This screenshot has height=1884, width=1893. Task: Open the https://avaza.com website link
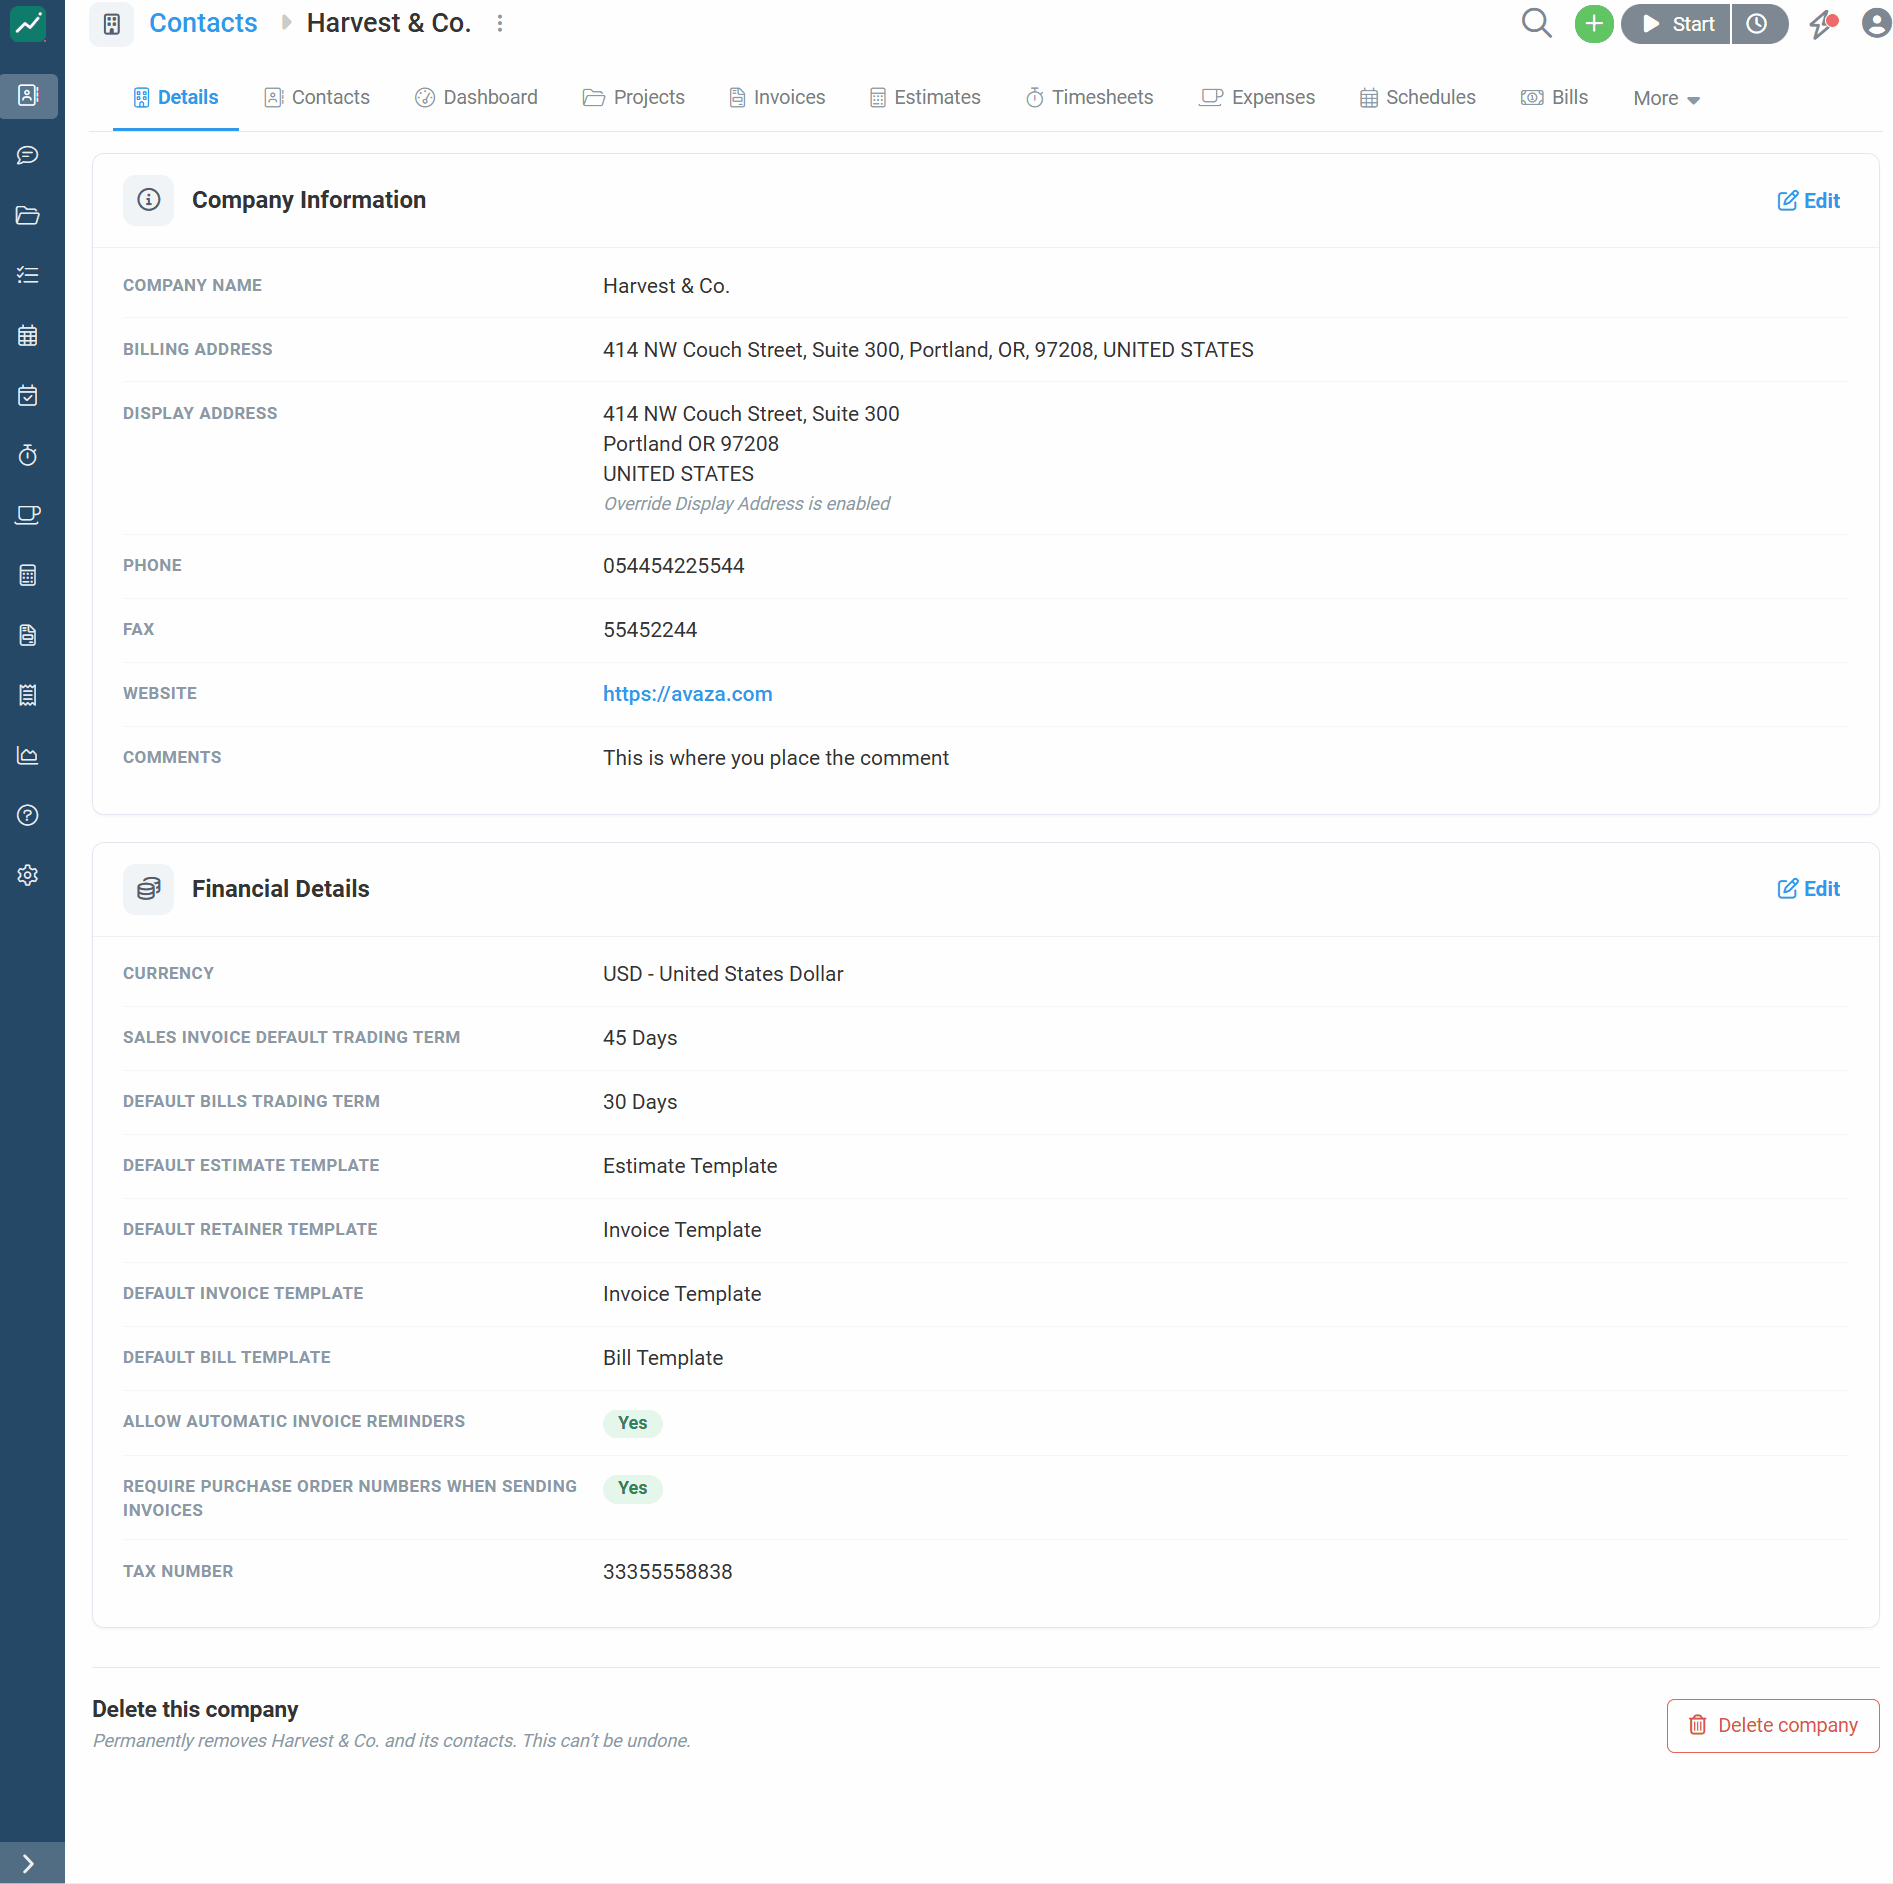tap(687, 694)
